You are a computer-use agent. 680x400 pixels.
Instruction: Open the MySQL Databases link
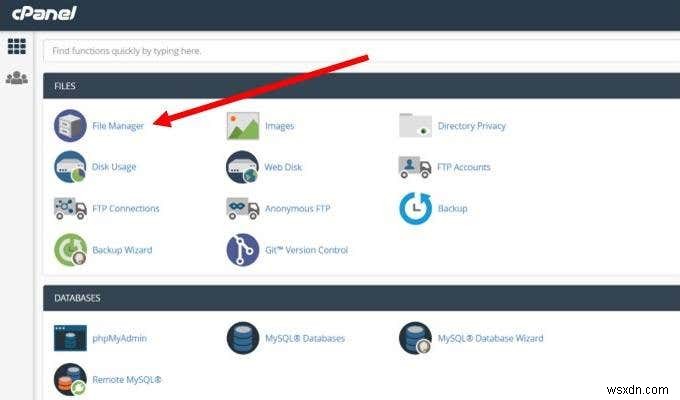(305, 338)
